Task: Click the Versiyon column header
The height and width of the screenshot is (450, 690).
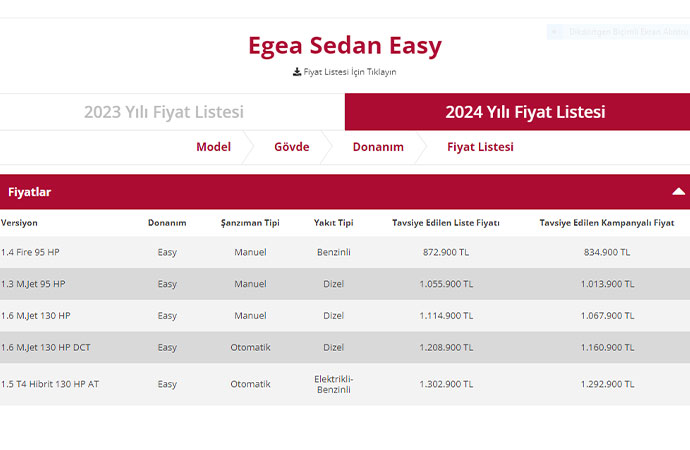Action: [x=19, y=222]
